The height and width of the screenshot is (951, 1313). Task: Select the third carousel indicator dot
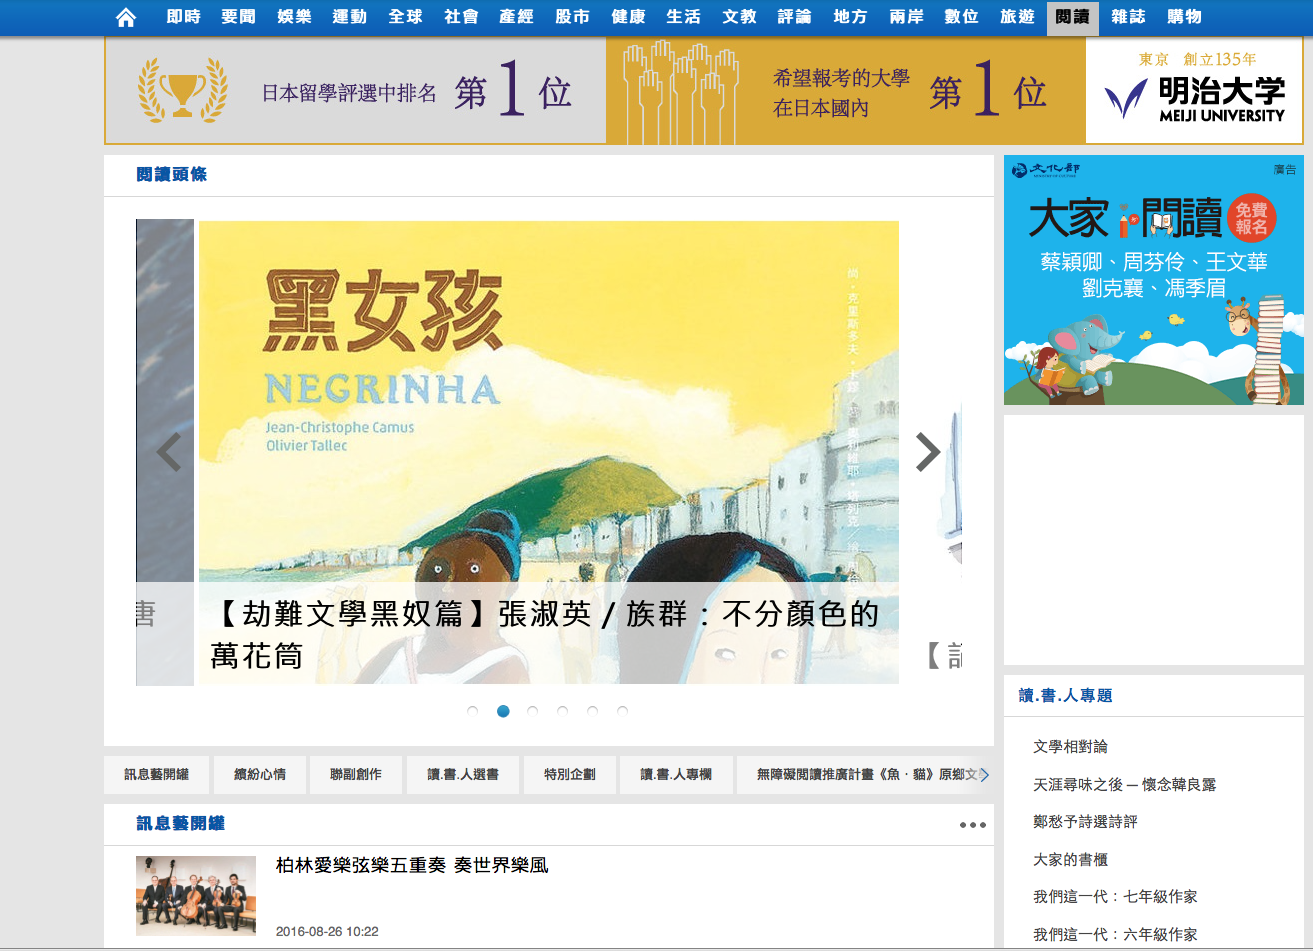[533, 711]
